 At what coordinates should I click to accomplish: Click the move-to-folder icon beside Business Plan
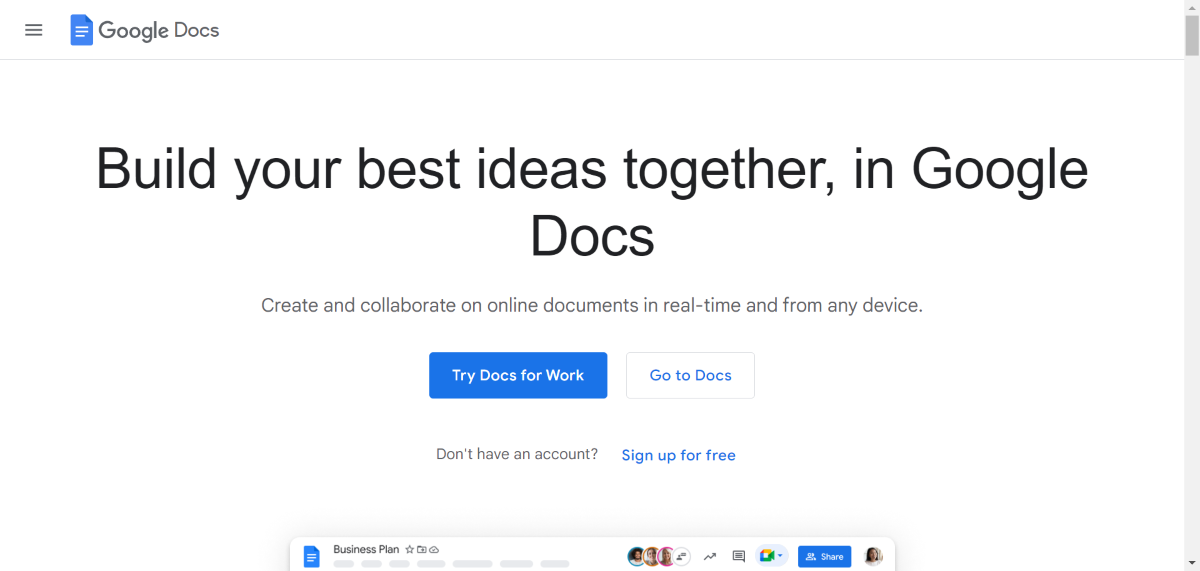[422, 549]
